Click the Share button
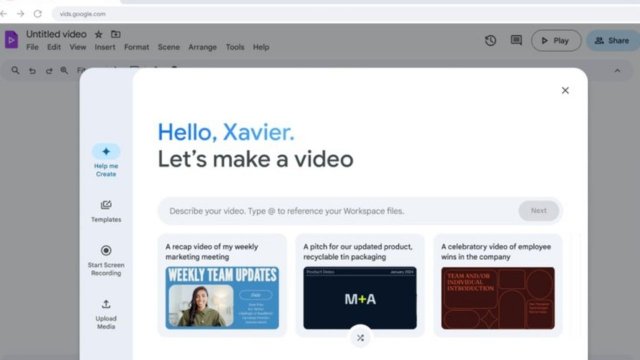 613,40
